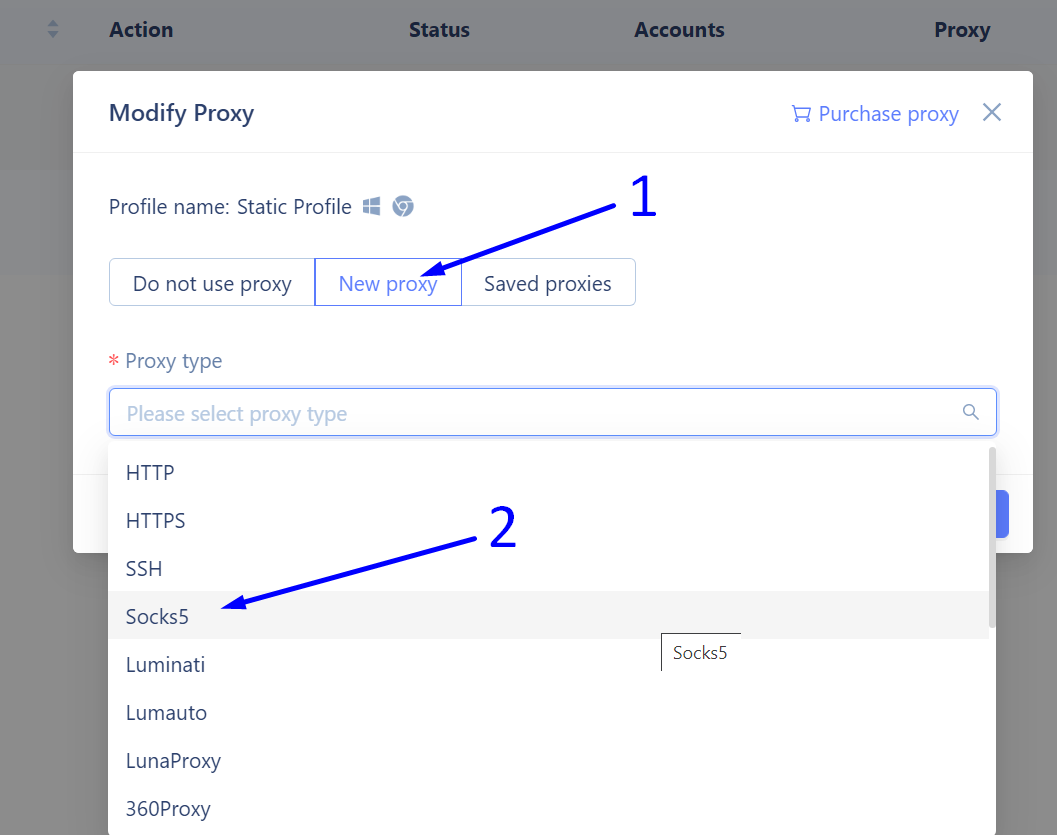Select the Do not use proxy option
The width and height of the screenshot is (1057, 835).
[x=212, y=282]
